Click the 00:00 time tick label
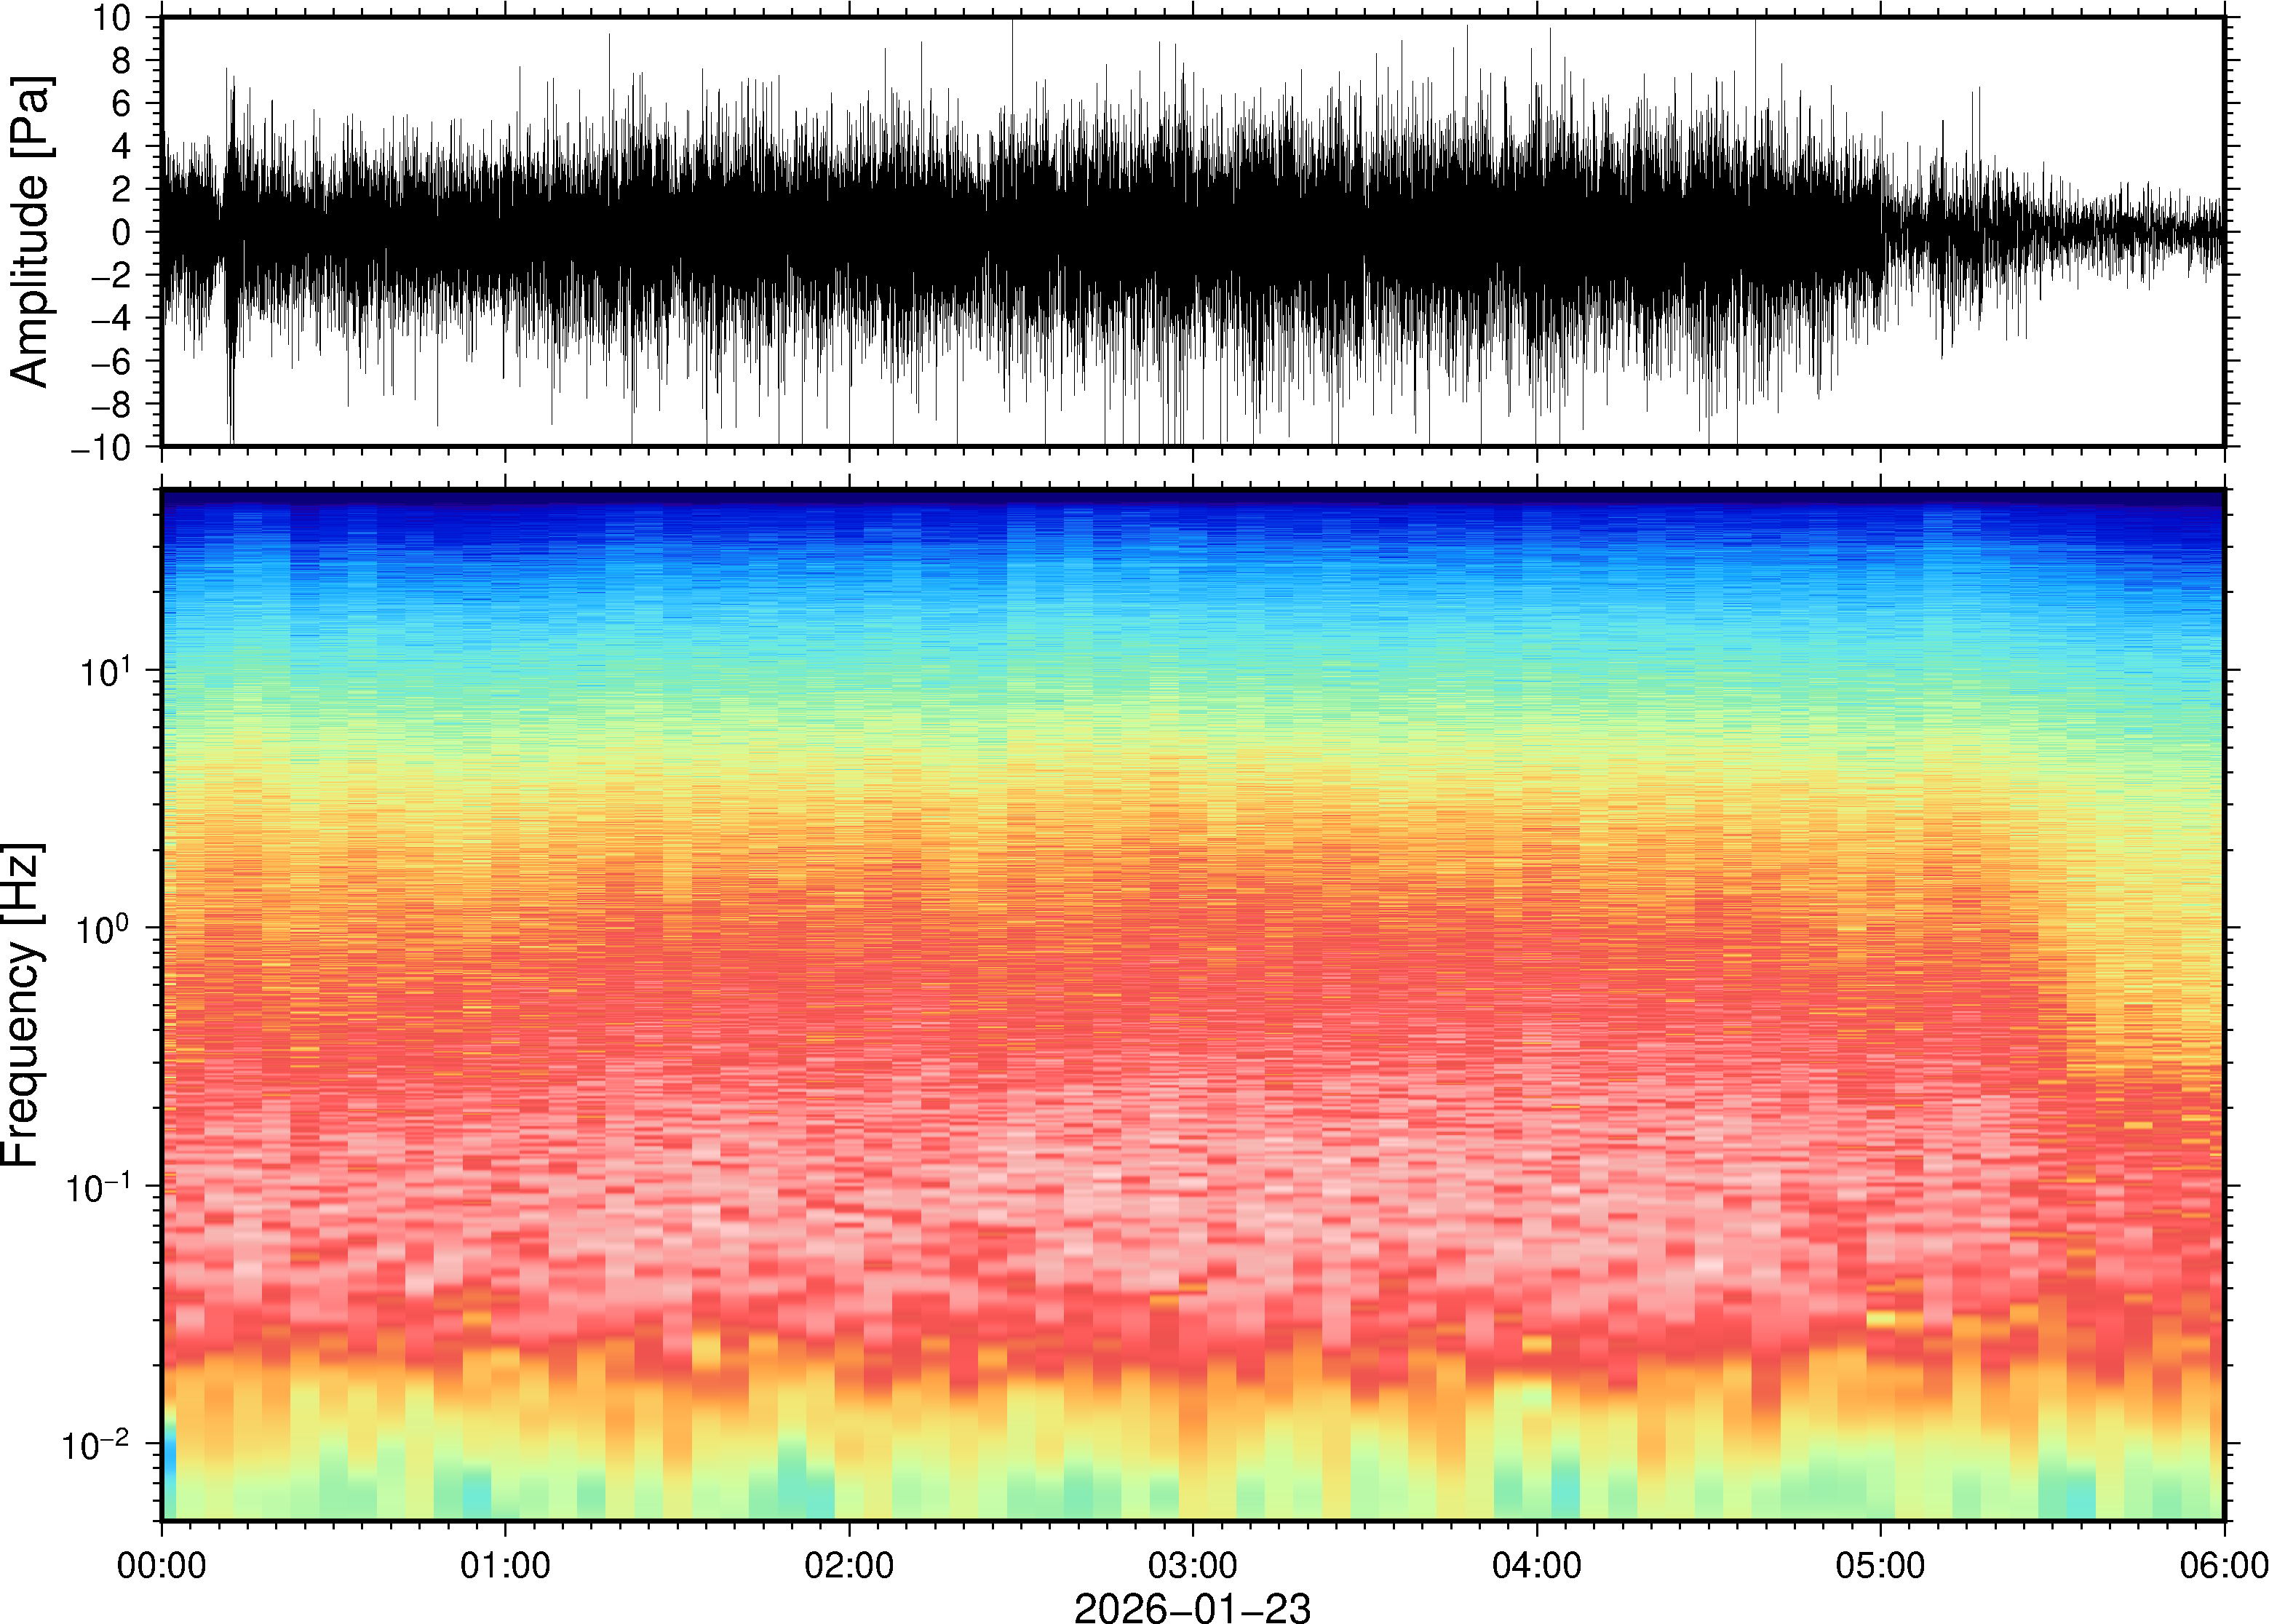The width and height of the screenshot is (2269, 1624). pyautogui.click(x=162, y=1565)
